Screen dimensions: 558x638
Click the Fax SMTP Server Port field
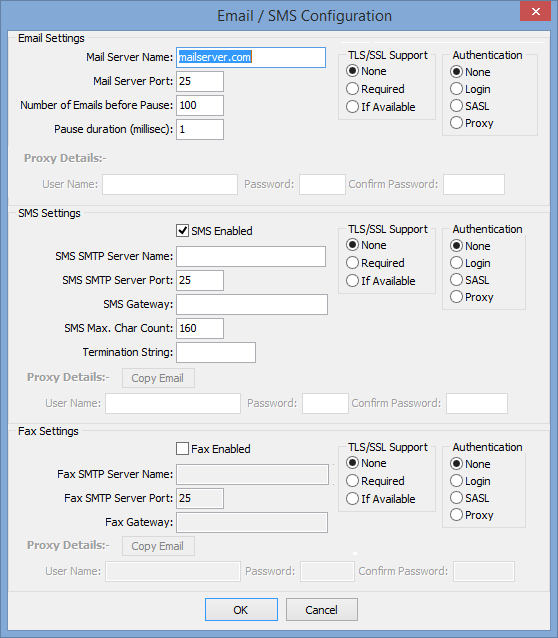(200, 498)
